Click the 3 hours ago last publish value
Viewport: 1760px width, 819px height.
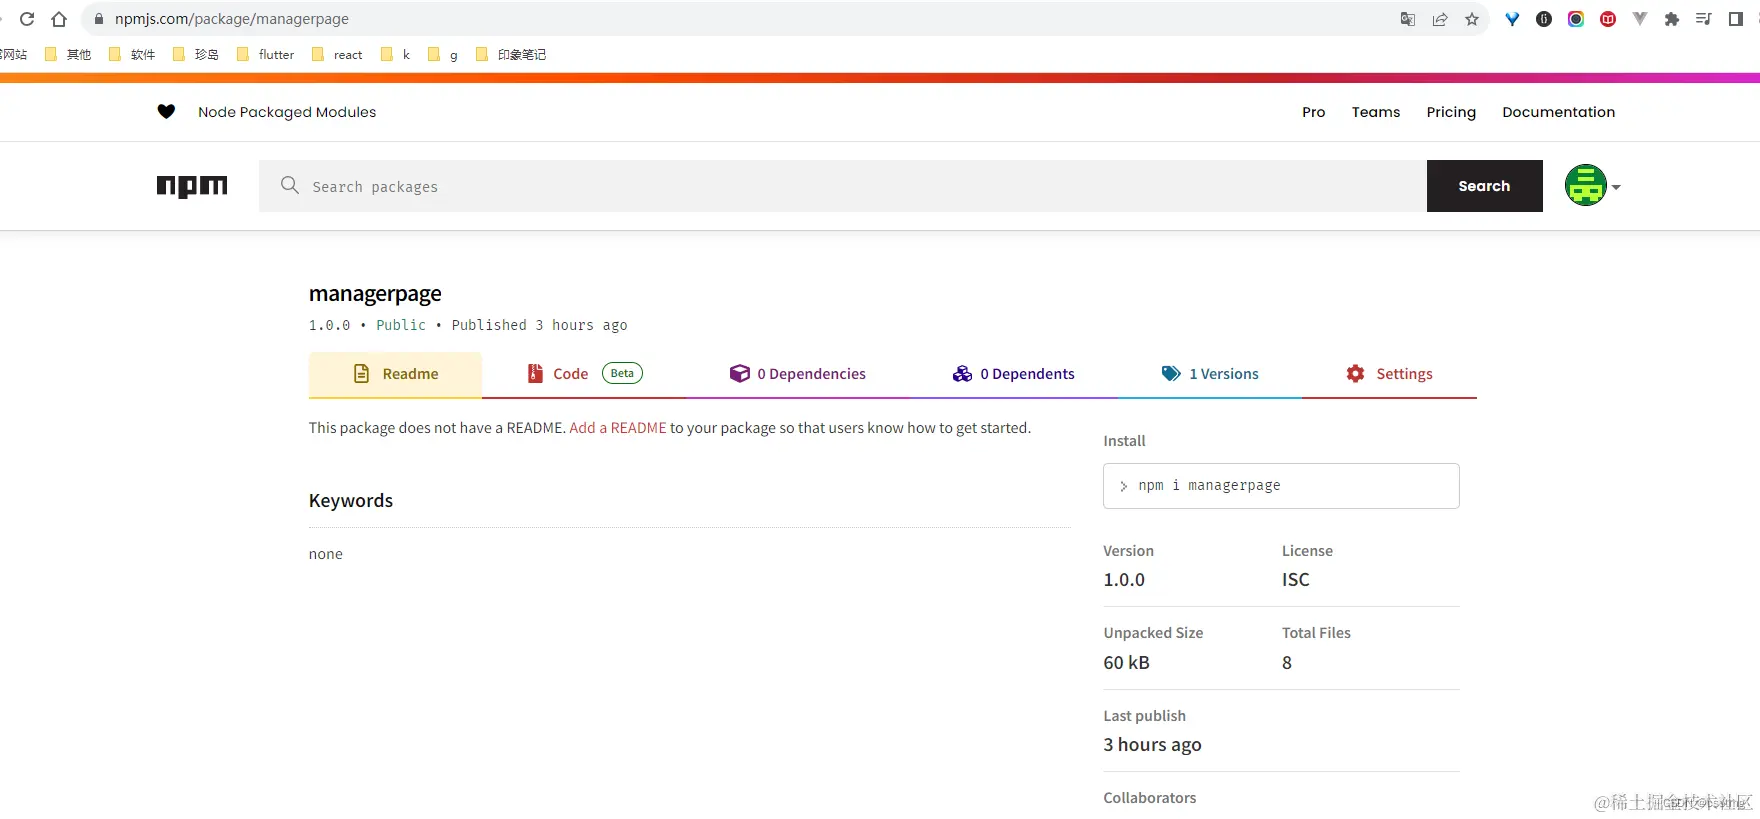pos(1152,745)
